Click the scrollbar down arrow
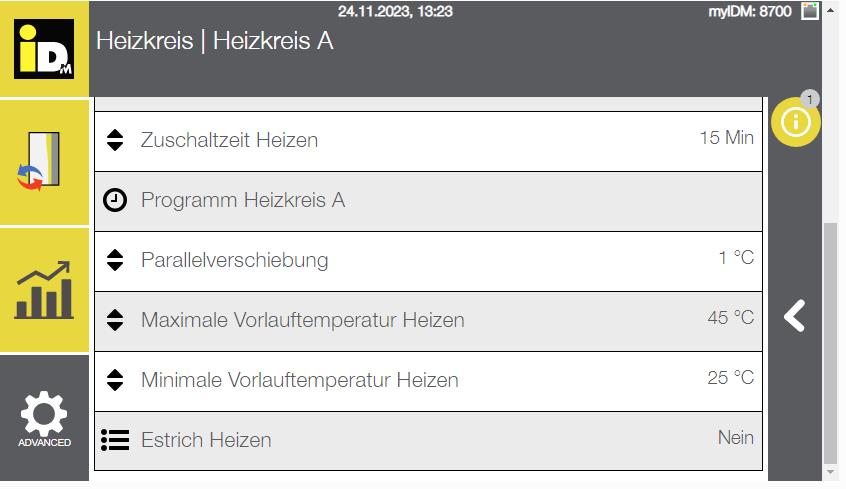Image resolution: width=846 pixels, height=489 pixels. point(831,473)
